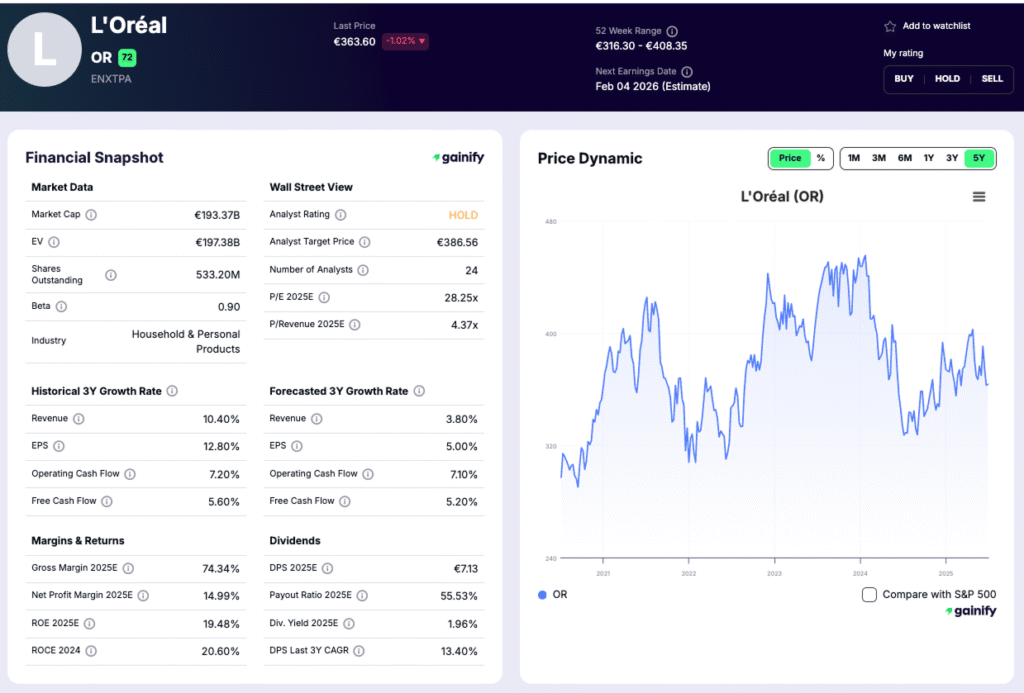Click the L'Oréal round logo avatar

[x=44, y=50]
